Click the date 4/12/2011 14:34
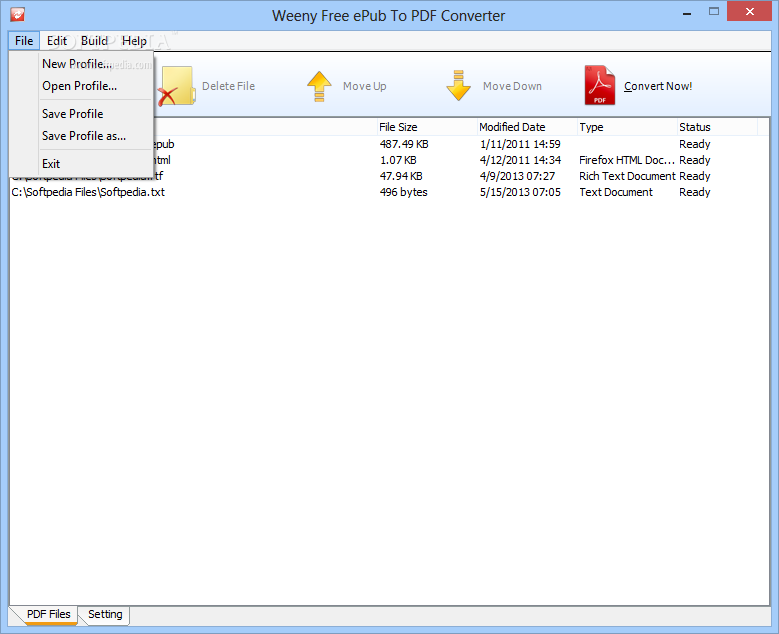779x634 pixels. pyautogui.click(x=520, y=160)
